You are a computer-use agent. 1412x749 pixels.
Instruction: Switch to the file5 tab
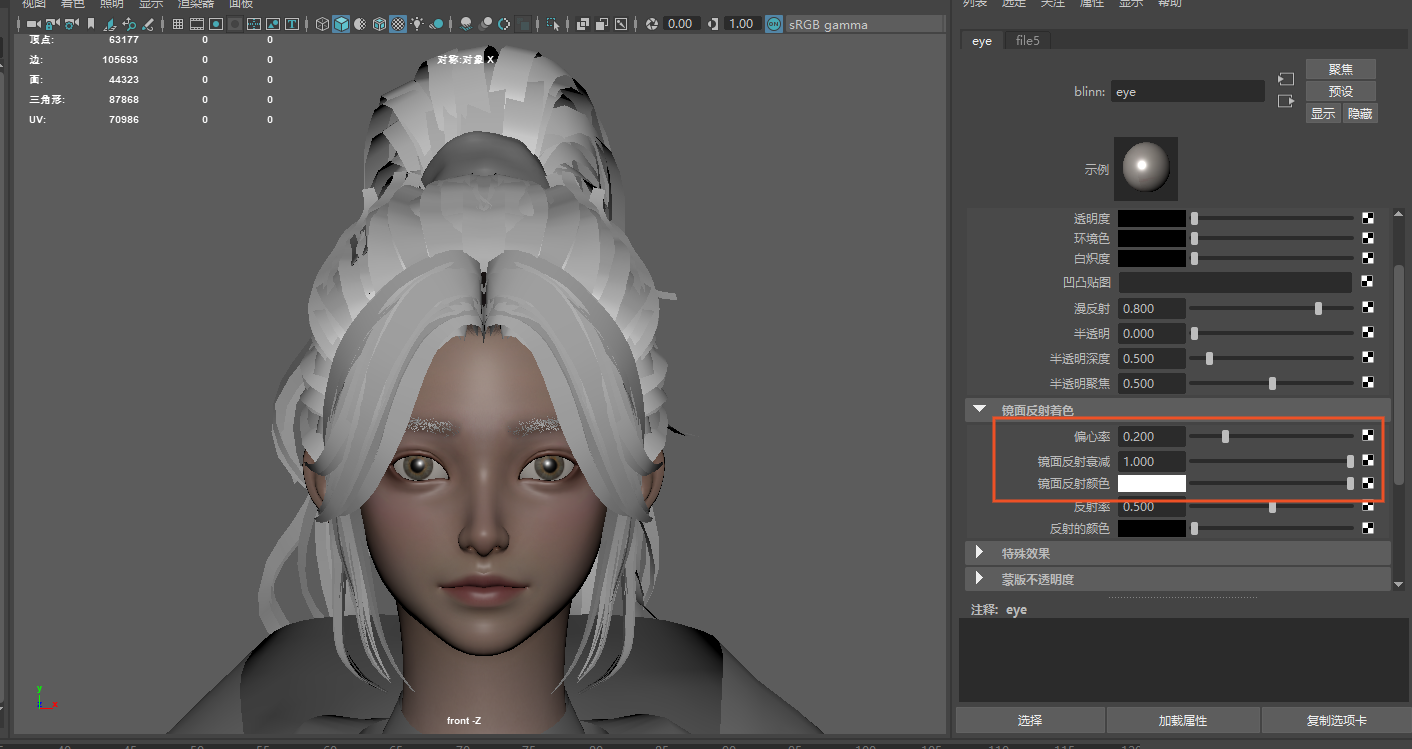pyautogui.click(x=1027, y=41)
